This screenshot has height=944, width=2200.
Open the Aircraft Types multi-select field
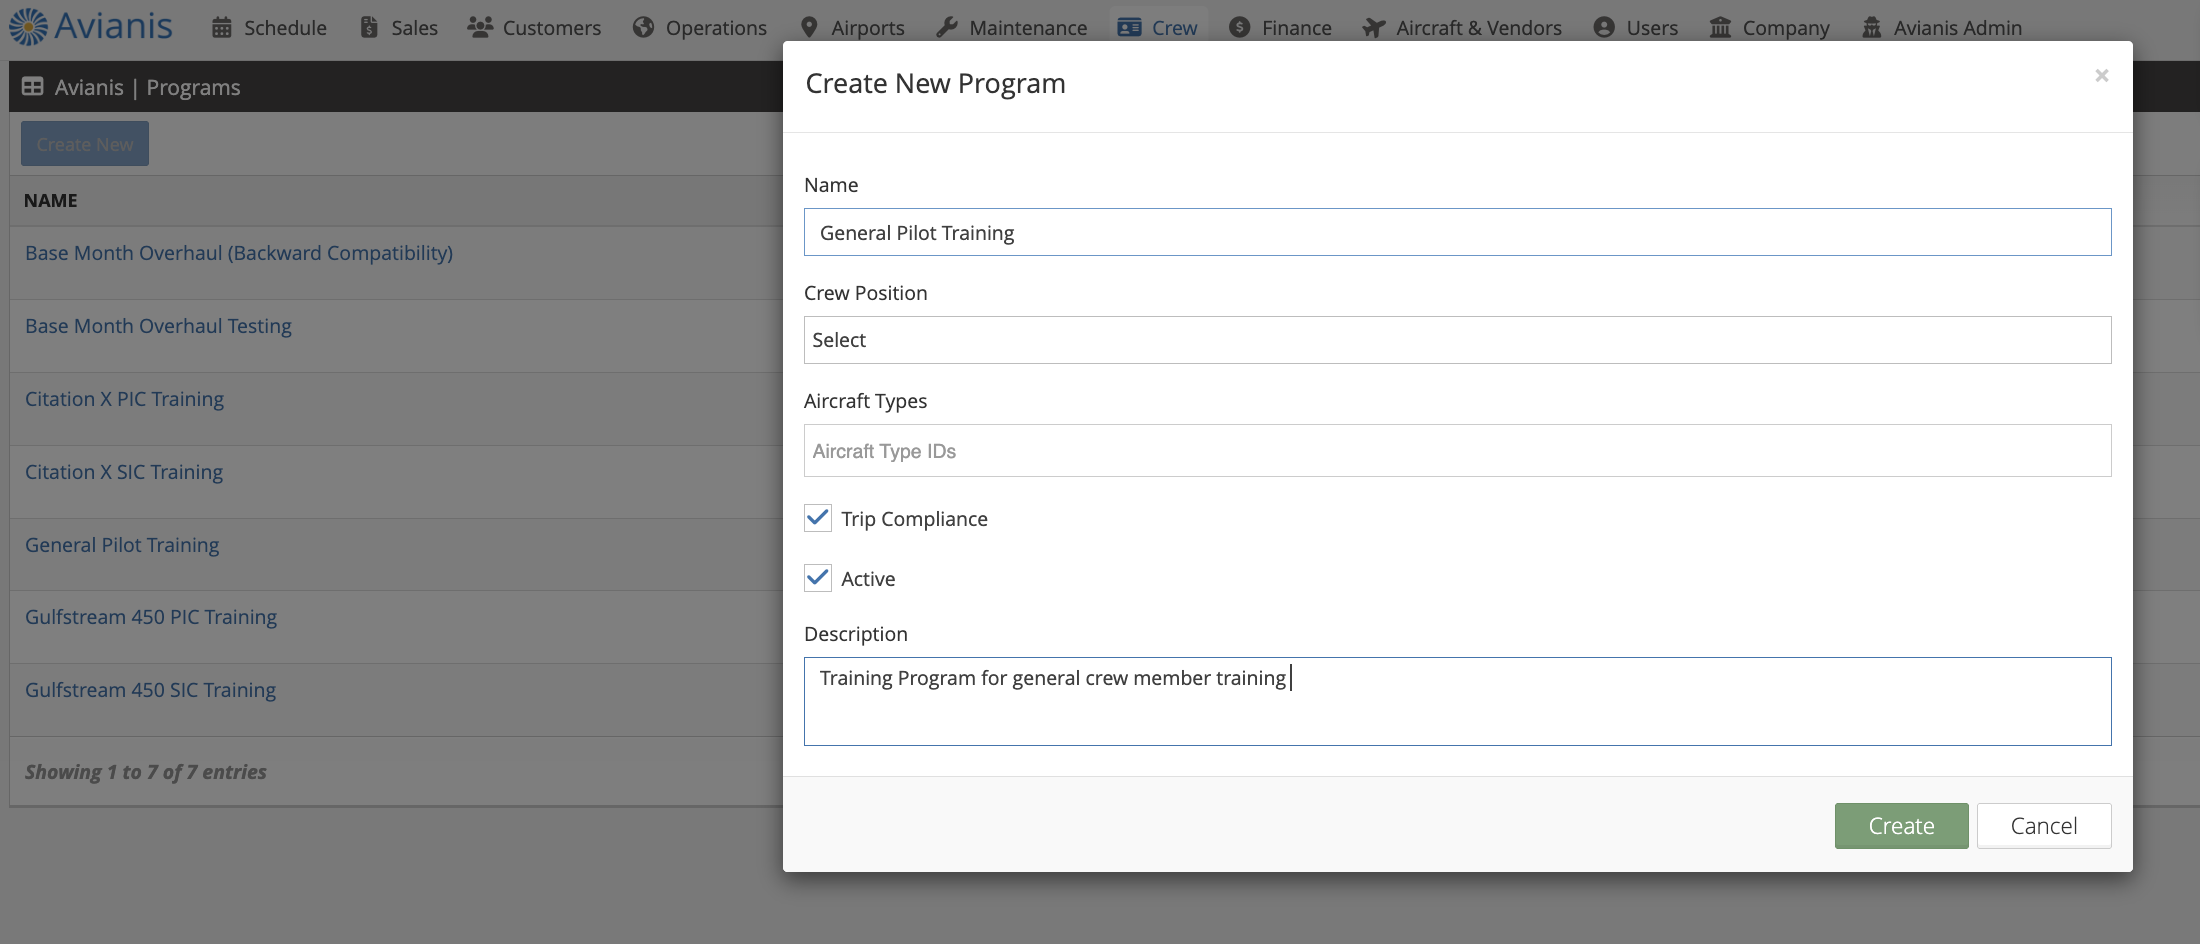pos(1457,451)
